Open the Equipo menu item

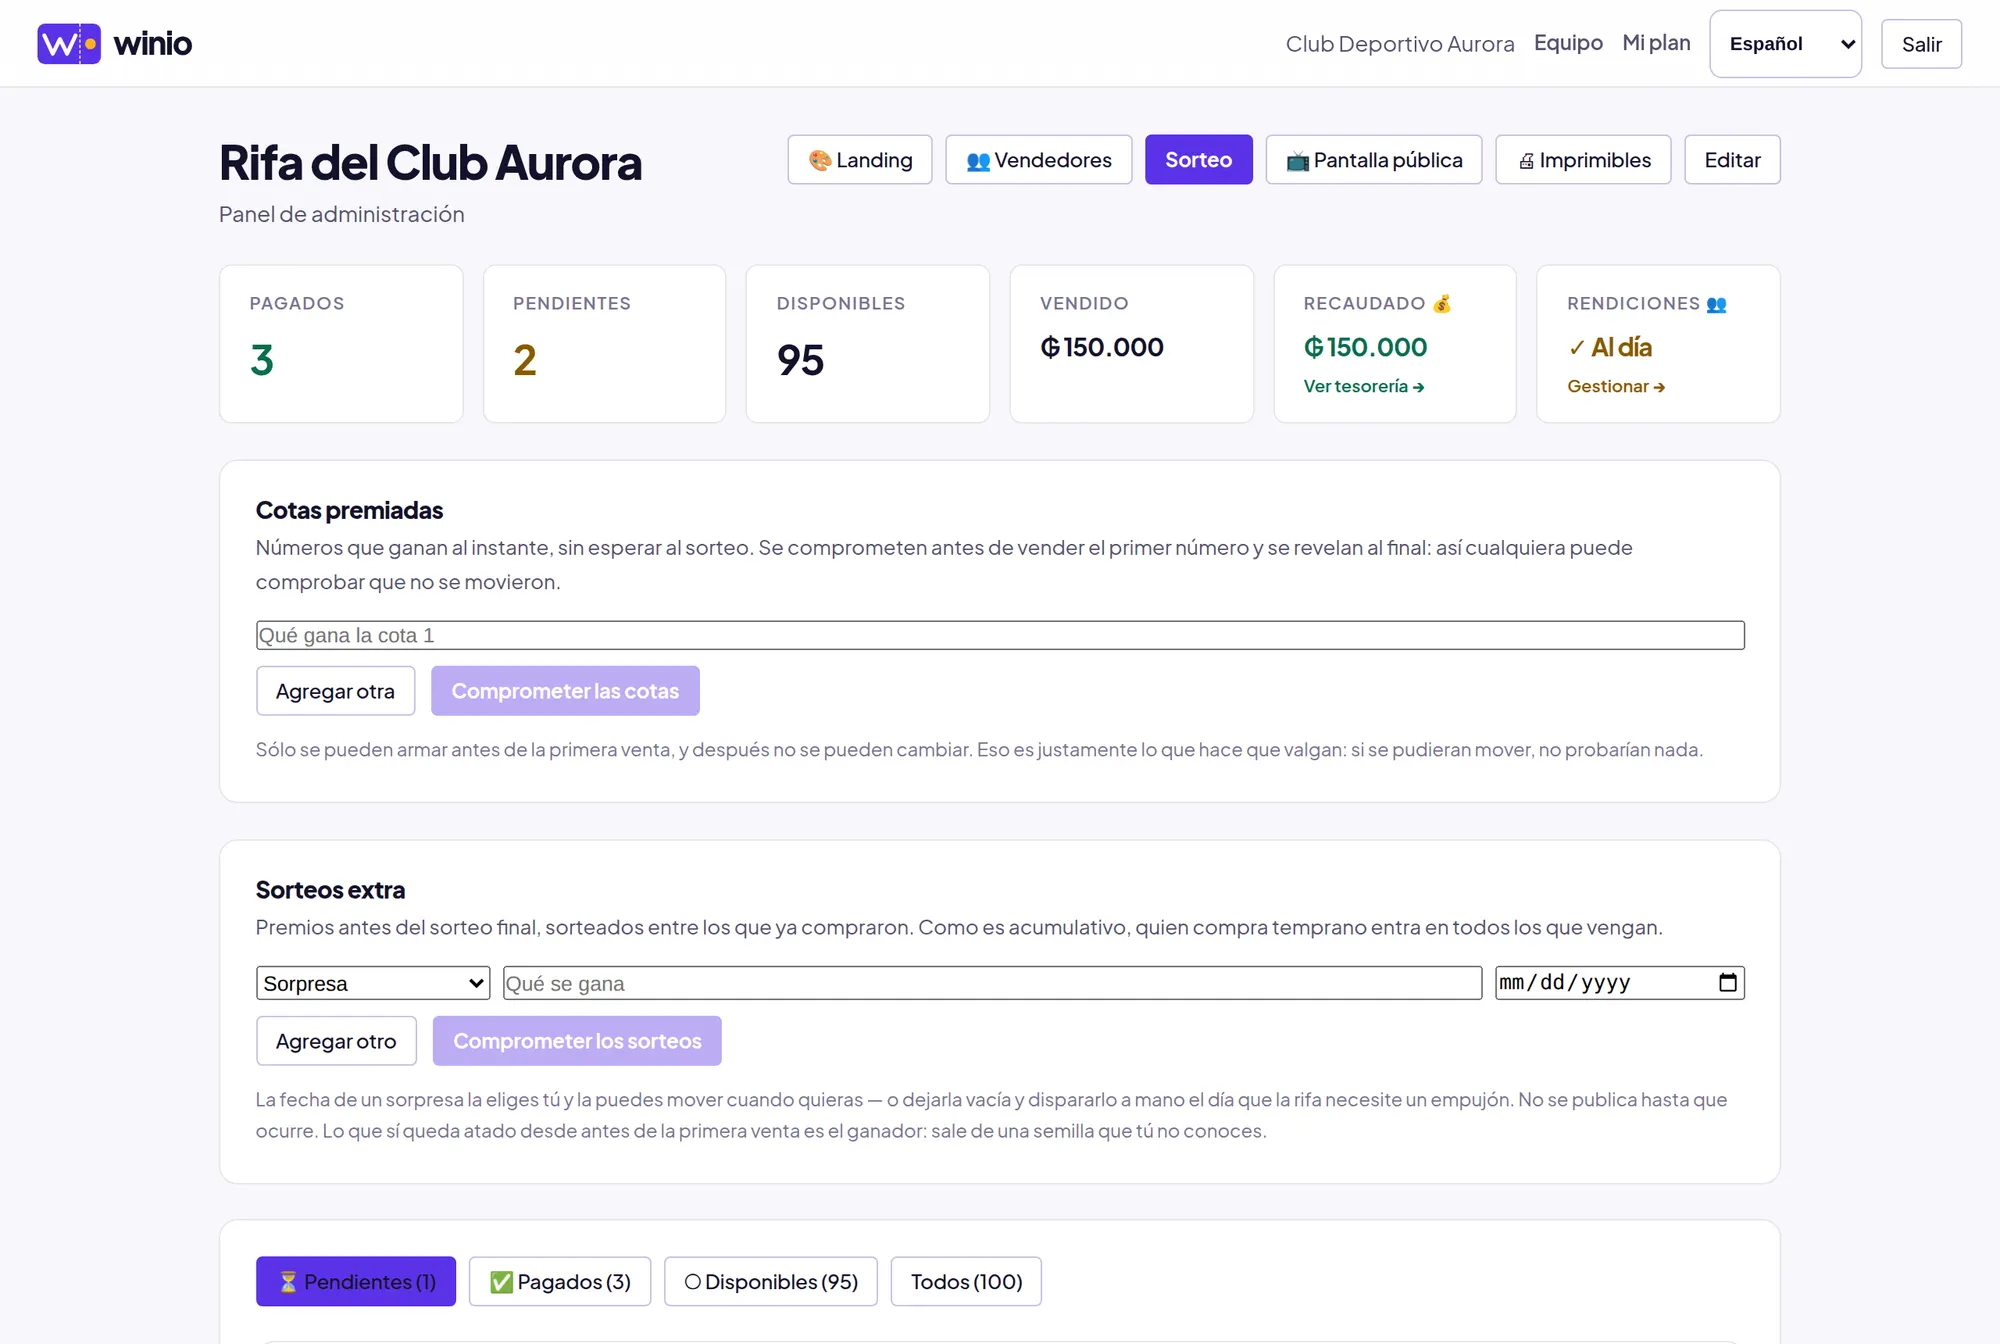pos(1568,43)
